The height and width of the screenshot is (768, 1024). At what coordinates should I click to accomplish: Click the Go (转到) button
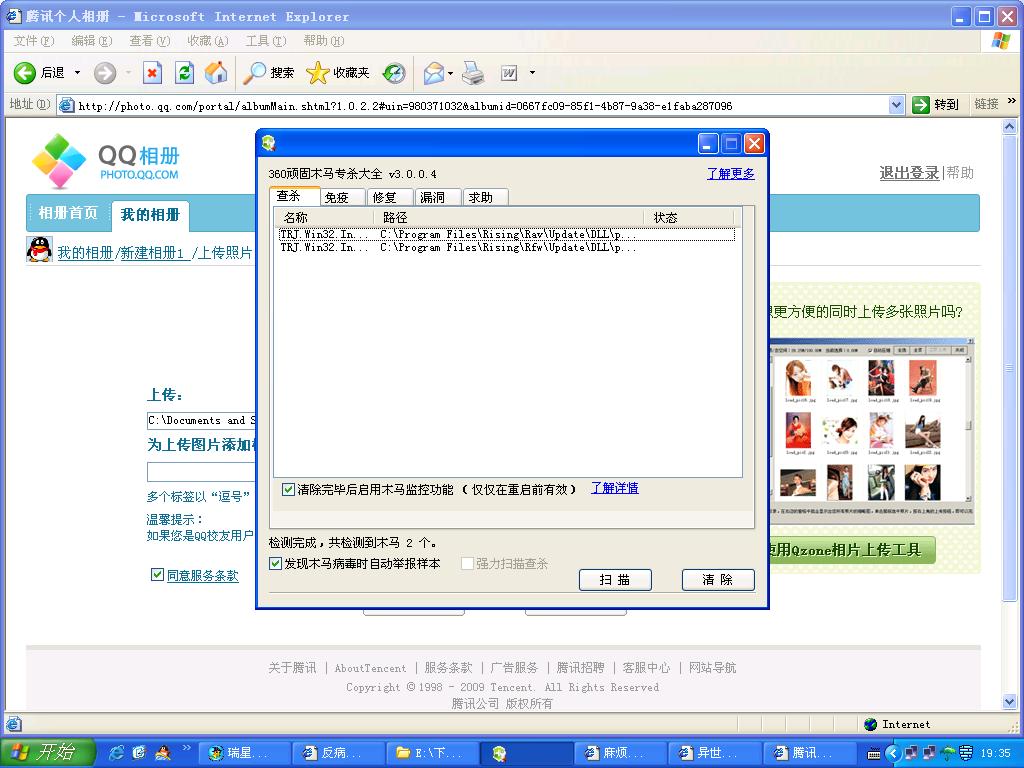[x=935, y=104]
